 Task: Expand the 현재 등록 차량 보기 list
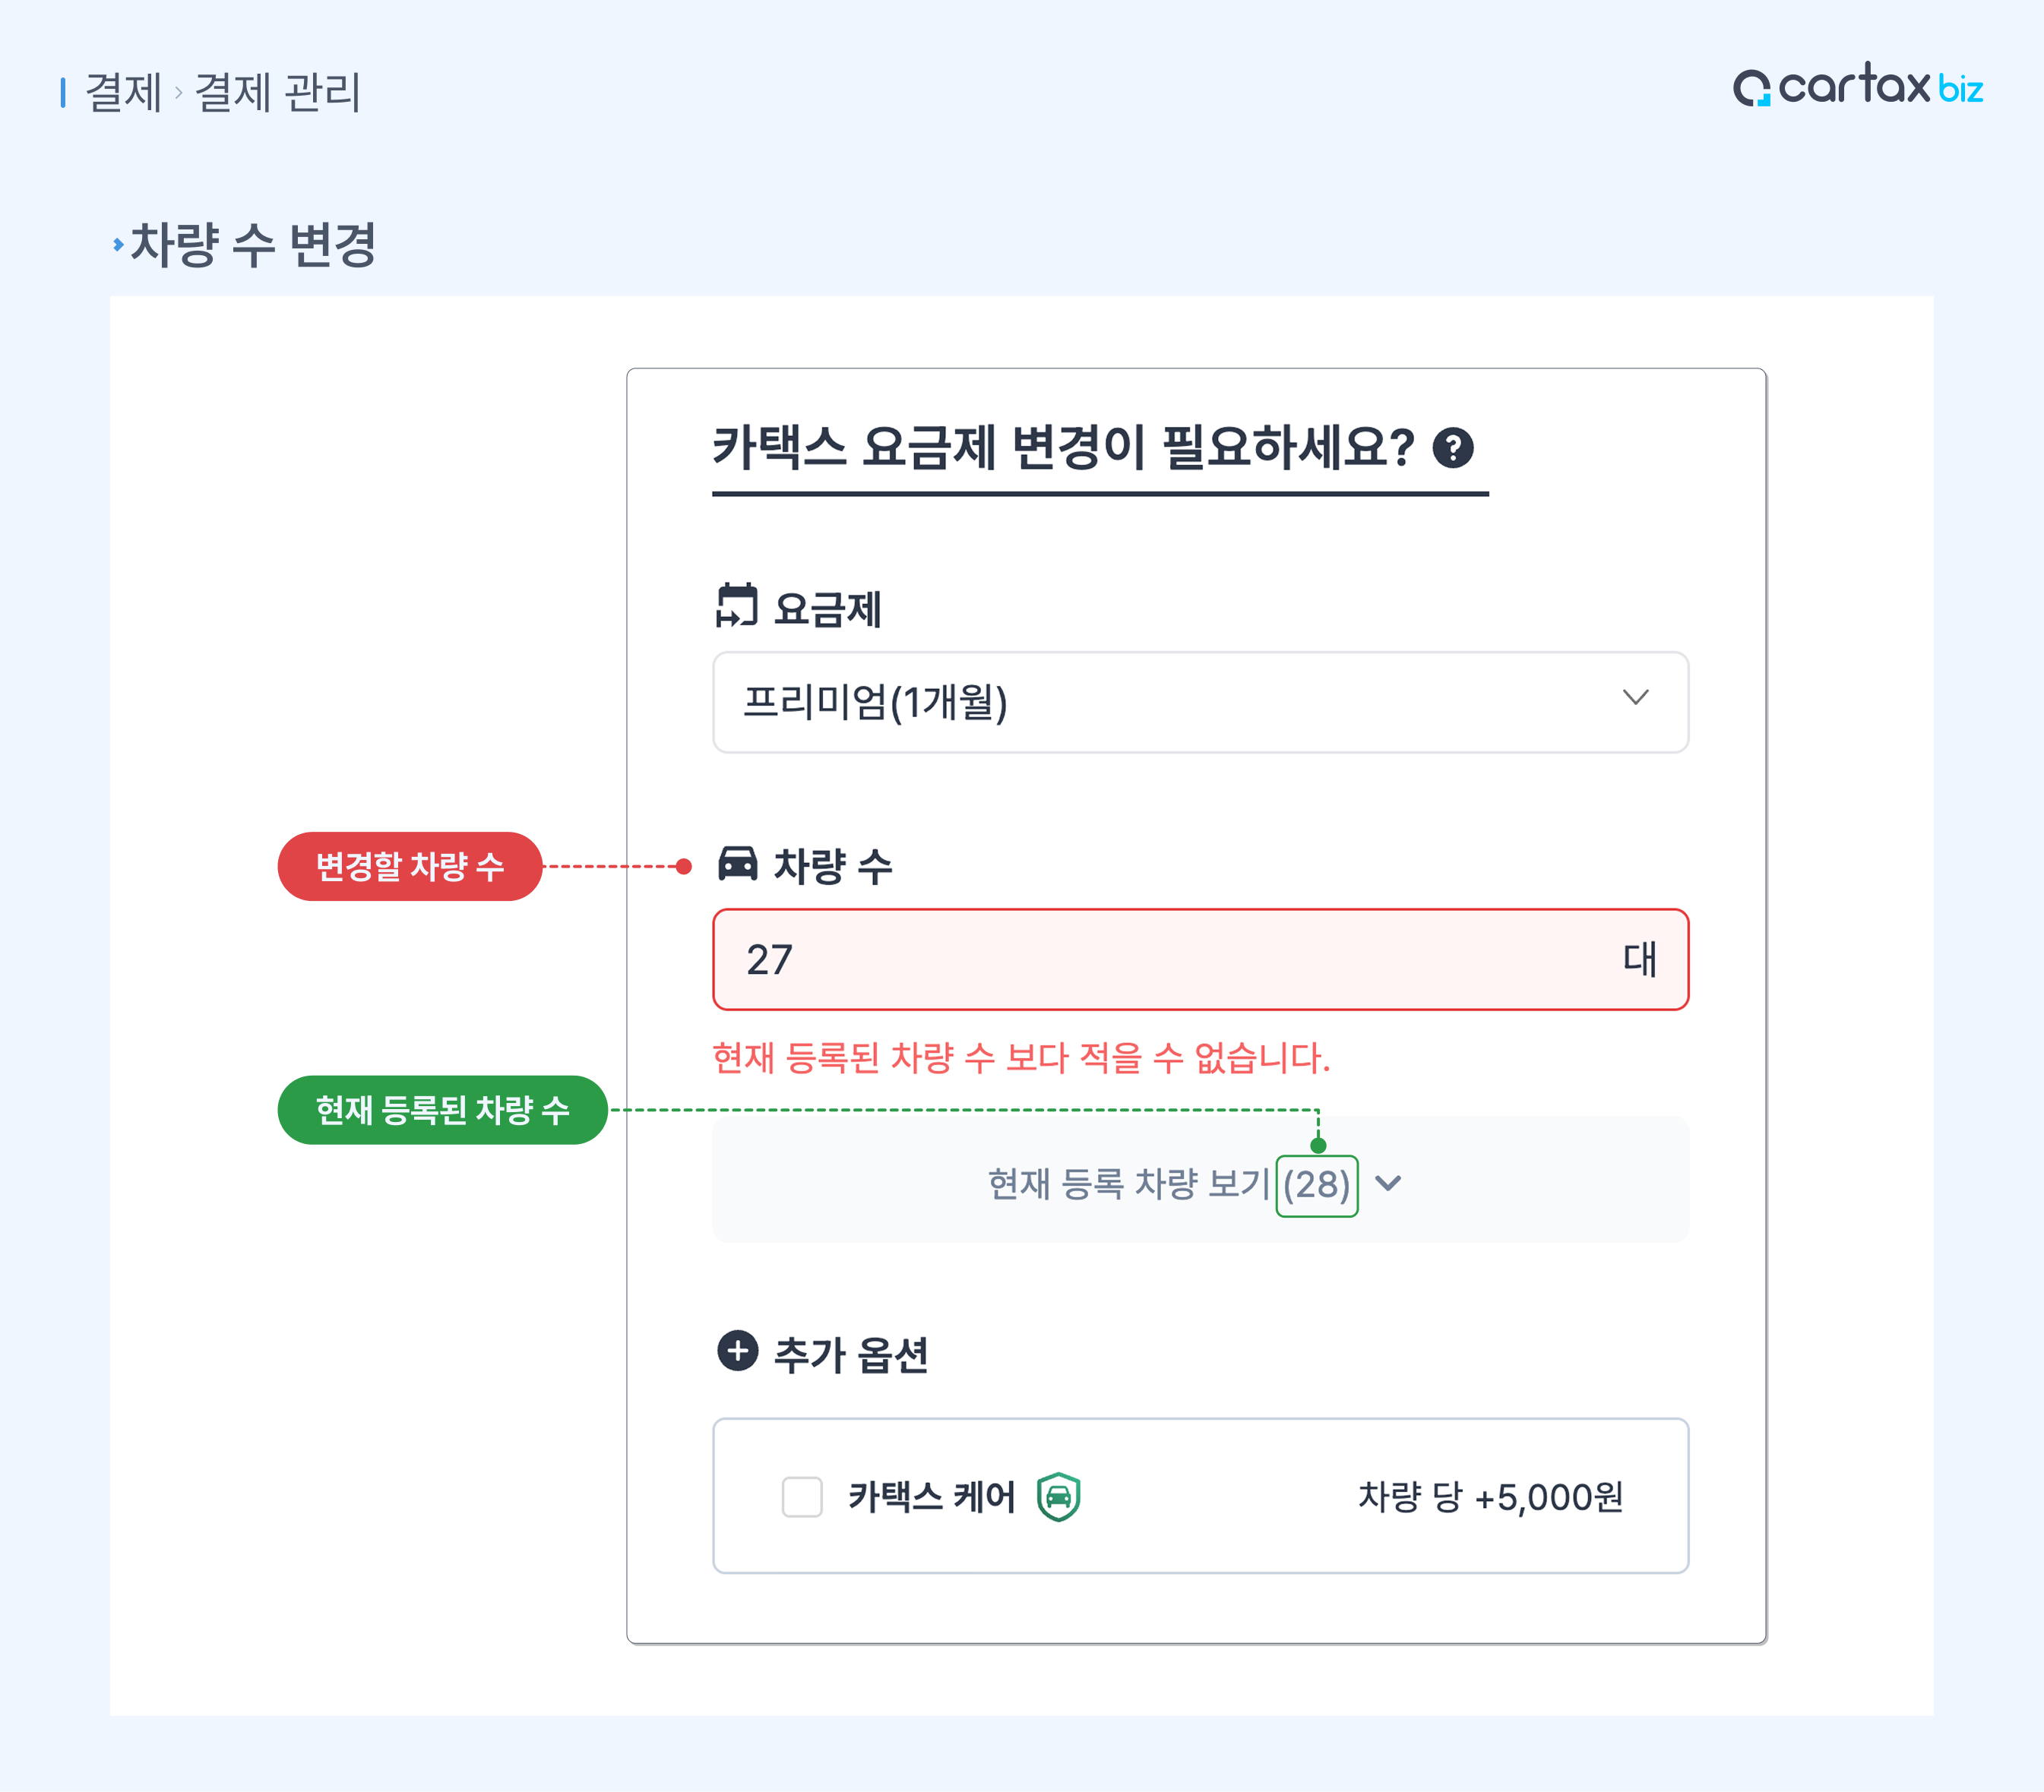[1388, 1184]
